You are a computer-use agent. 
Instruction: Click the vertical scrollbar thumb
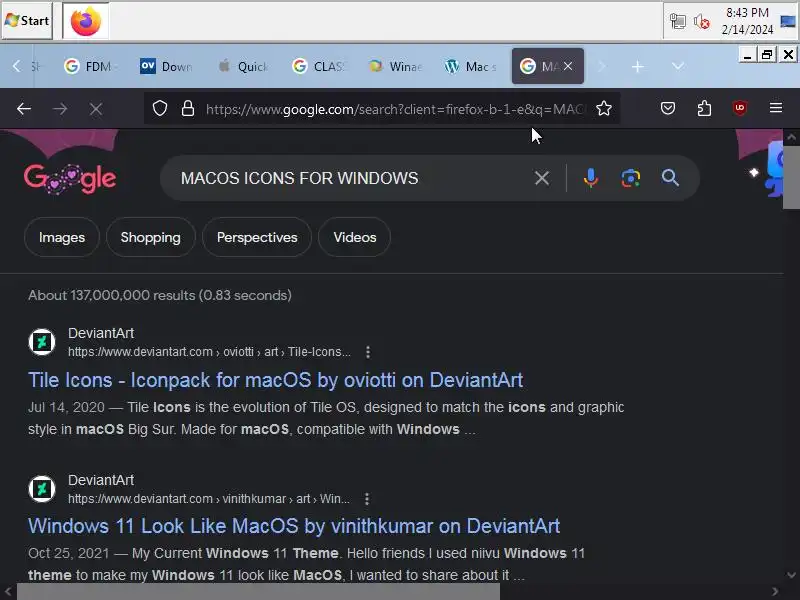791,178
